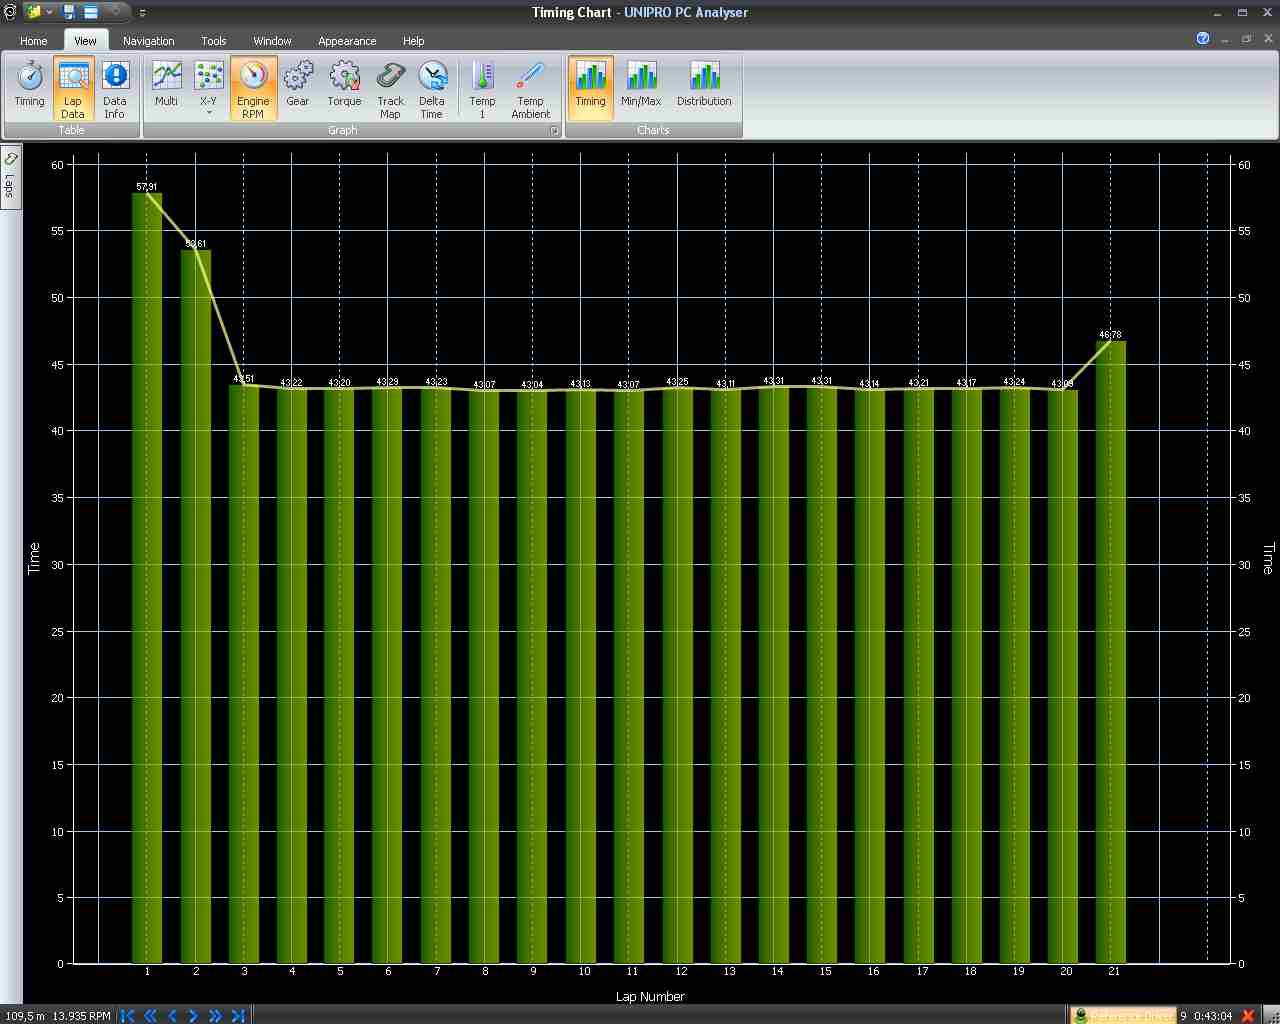Expand the open file dropdown arrow
This screenshot has height=1024, width=1280.
tap(49, 12)
